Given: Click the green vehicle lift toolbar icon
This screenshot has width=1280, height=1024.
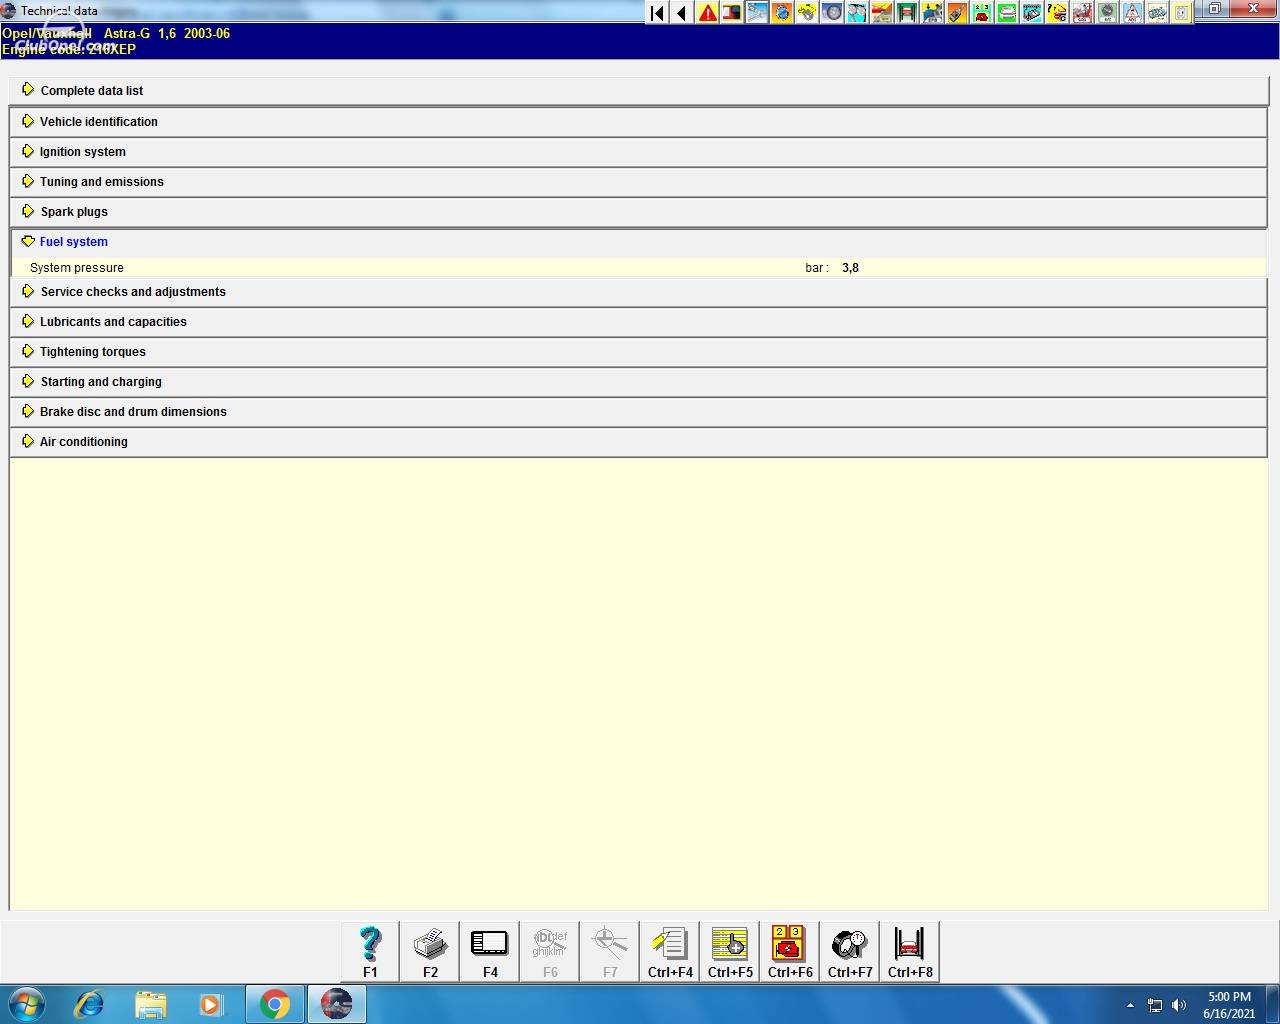Looking at the screenshot, I should 907,13.
